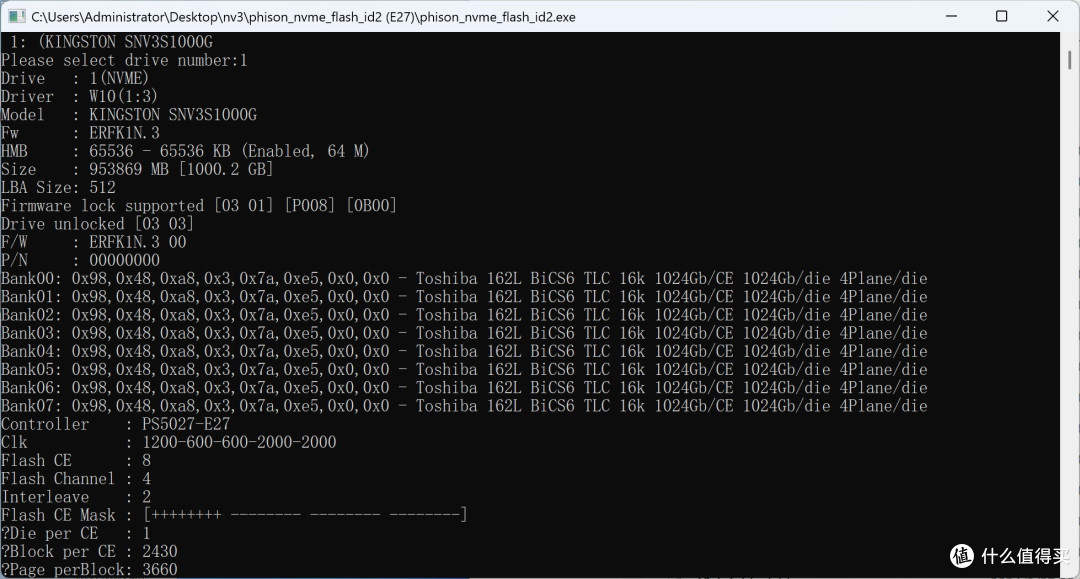This screenshot has height=579, width=1080.
Task: Click the first drive list entry "1: (KINGSTON SNV3S1000G"
Action: 112,42
